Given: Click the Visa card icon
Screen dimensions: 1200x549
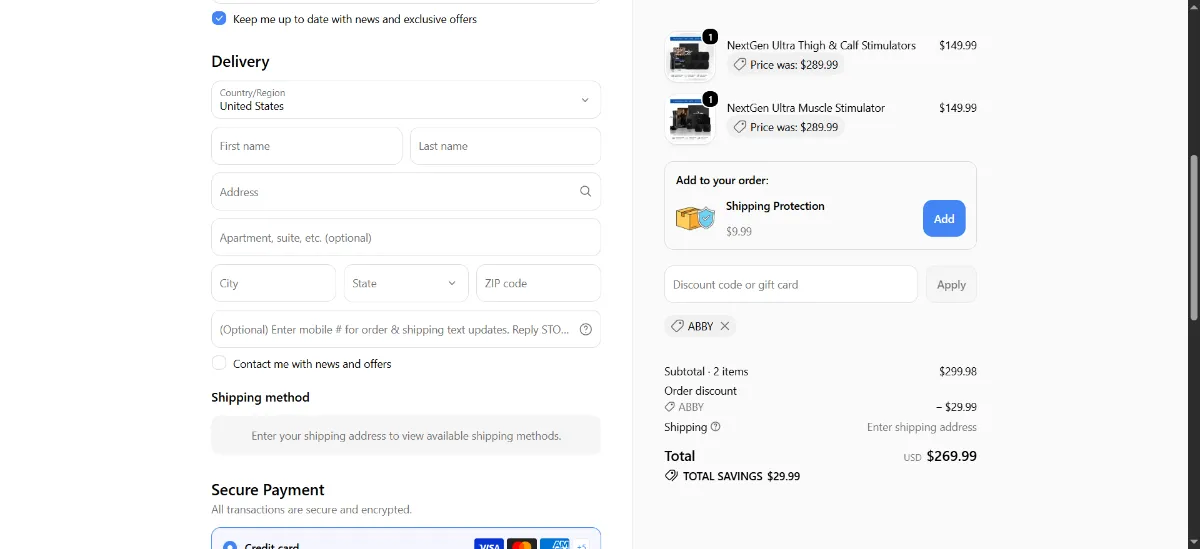Looking at the screenshot, I should [488, 545].
